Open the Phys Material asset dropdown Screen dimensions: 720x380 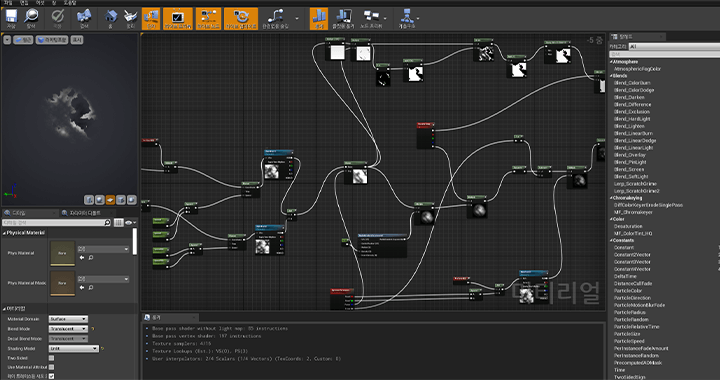pyautogui.click(x=103, y=249)
